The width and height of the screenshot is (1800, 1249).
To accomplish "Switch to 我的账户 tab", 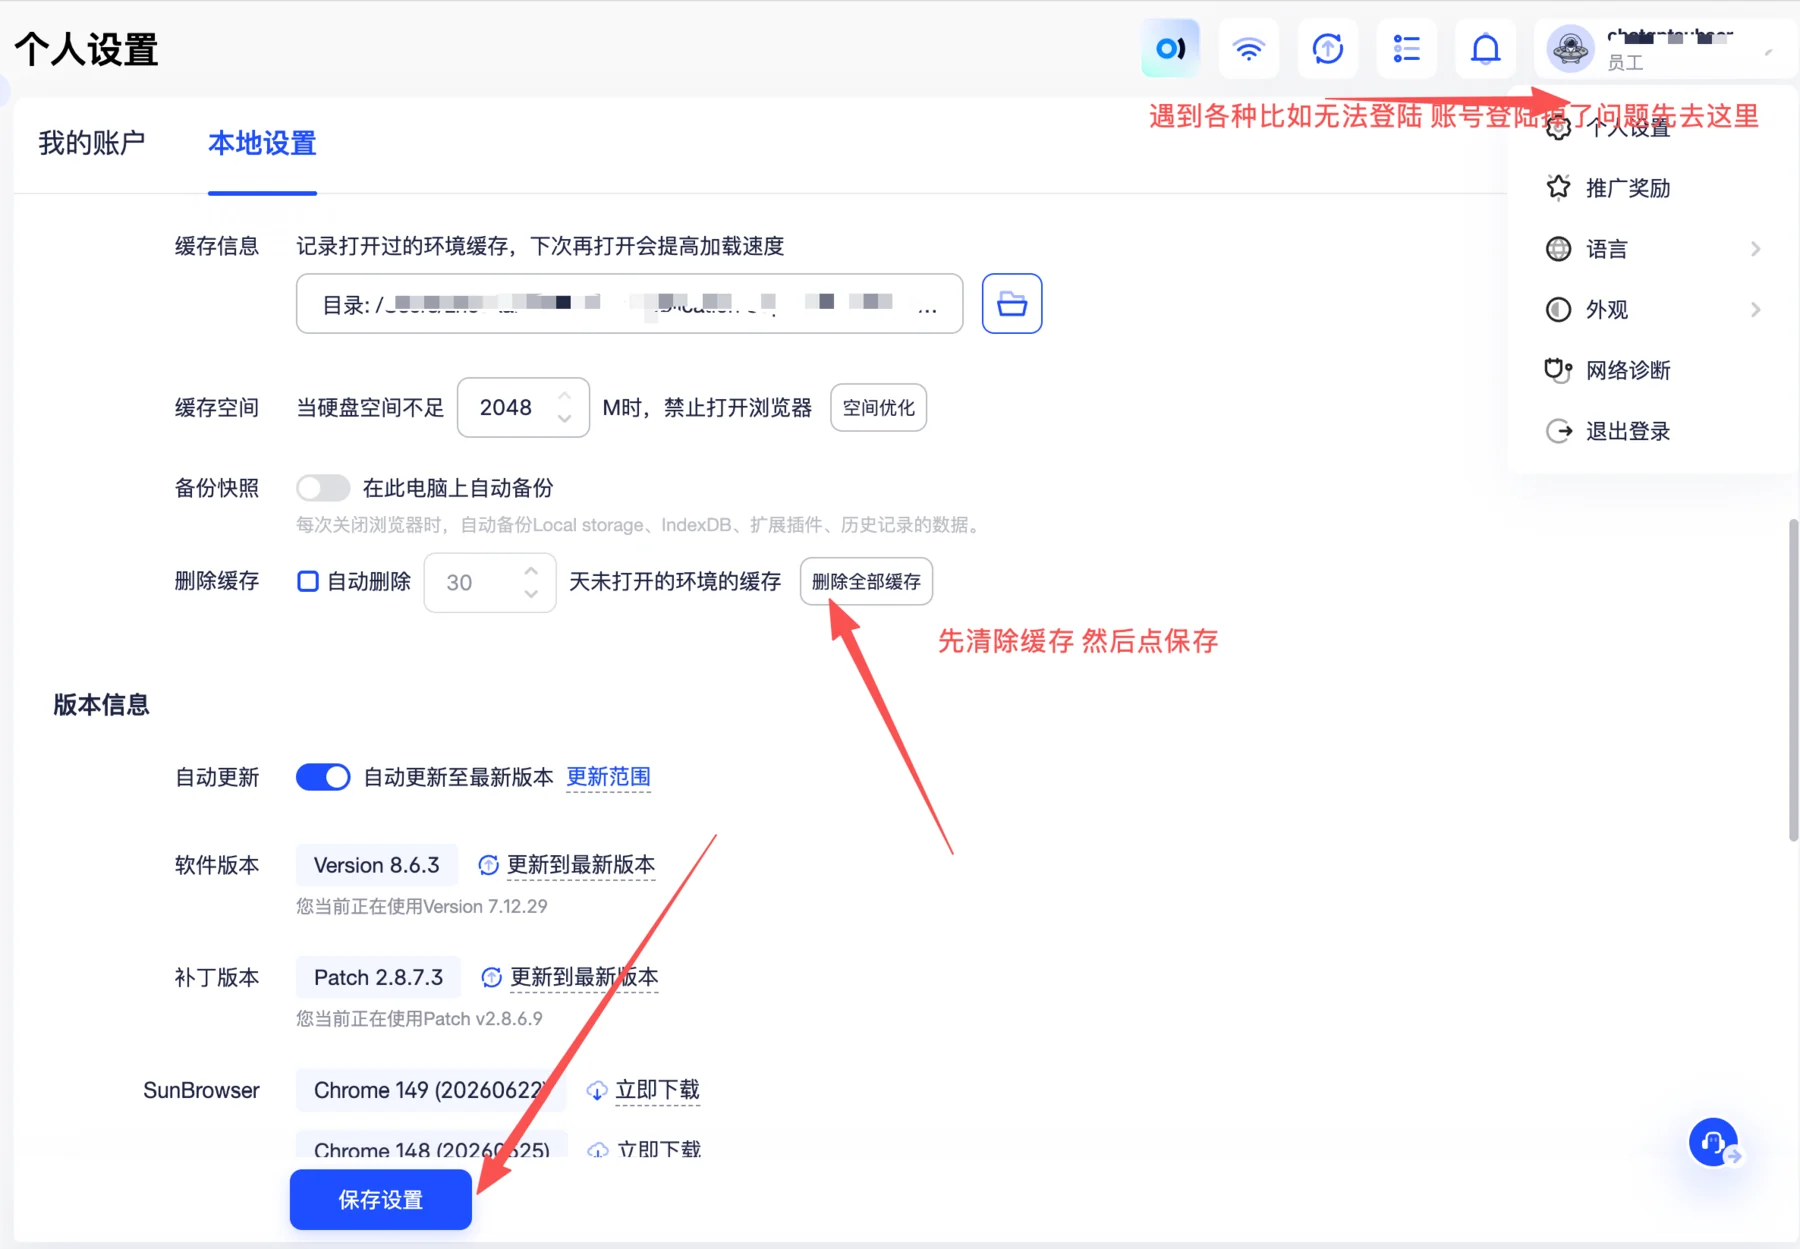I will click(x=92, y=143).
